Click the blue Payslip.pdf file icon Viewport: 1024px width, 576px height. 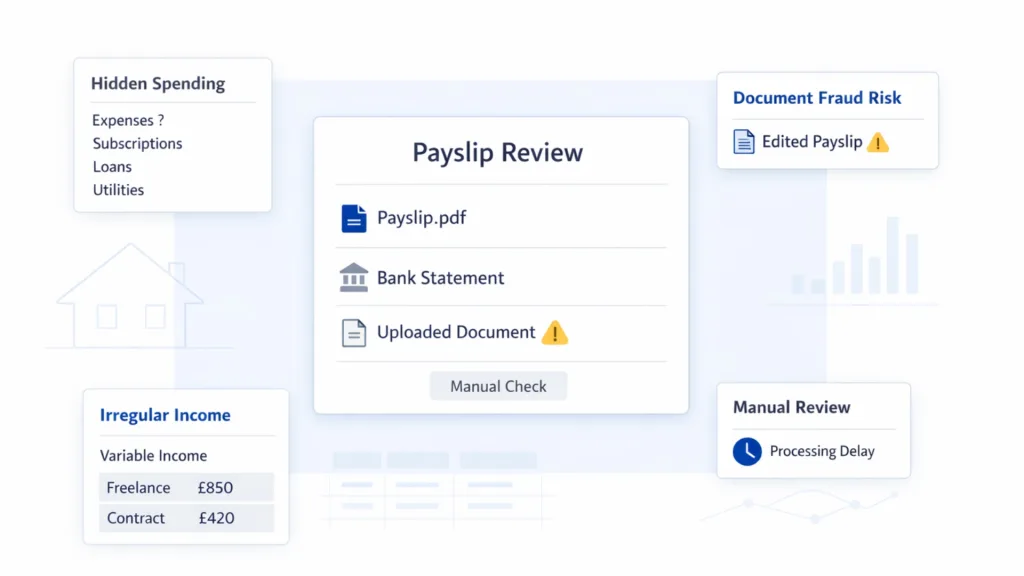[x=354, y=218]
